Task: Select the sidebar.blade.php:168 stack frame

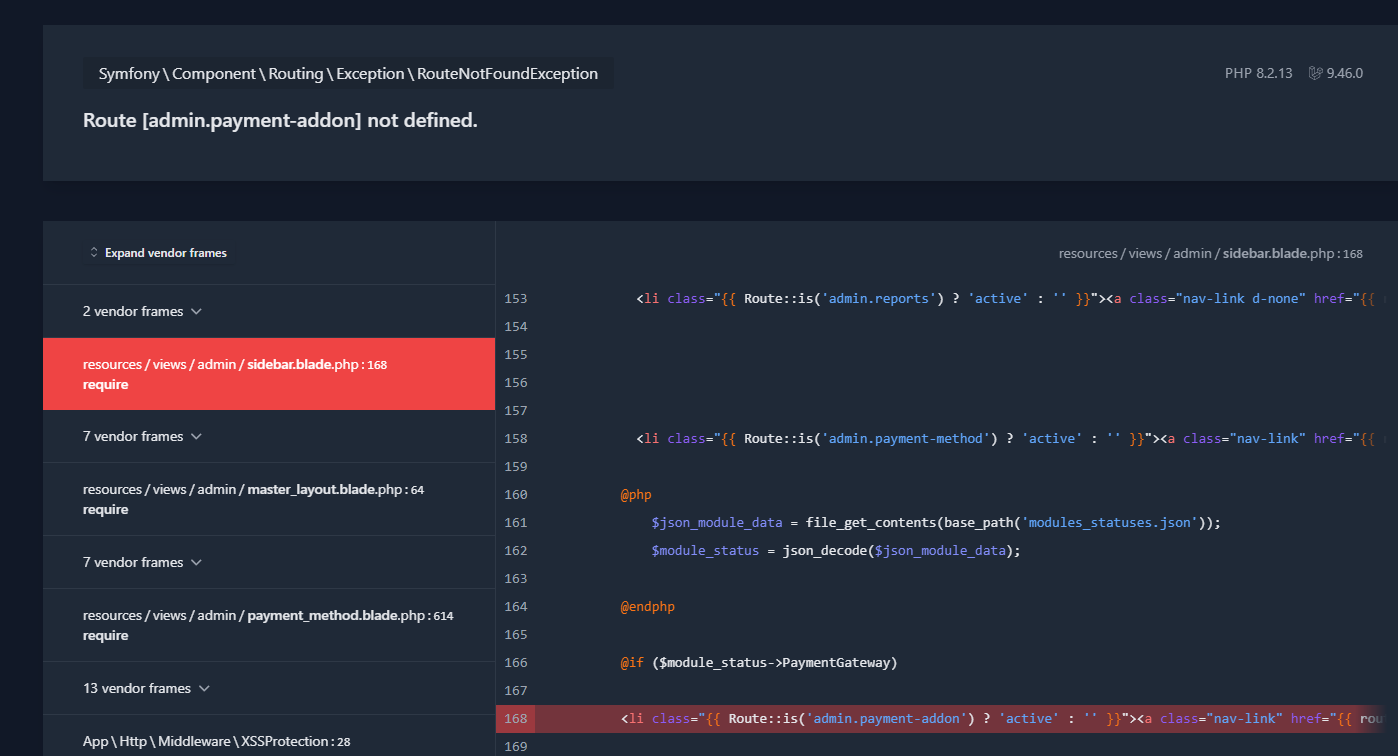Action: tap(269, 374)
